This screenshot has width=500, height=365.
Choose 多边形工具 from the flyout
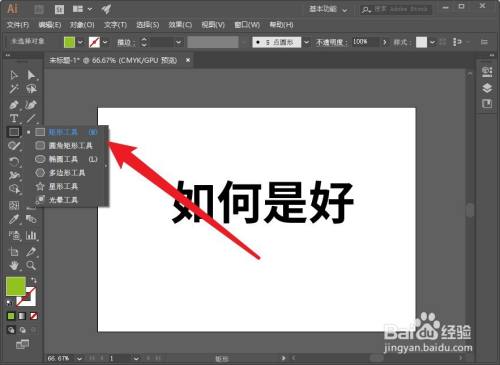pos(66,173)
